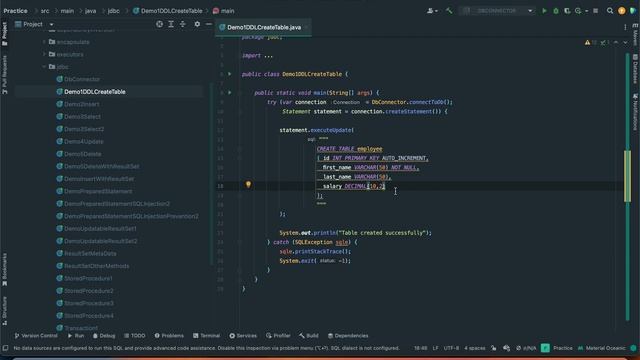Viewport: 640px width, 360px height.
Task: Collapse all nodes in the Project panel
Action: tap(182, 24)
